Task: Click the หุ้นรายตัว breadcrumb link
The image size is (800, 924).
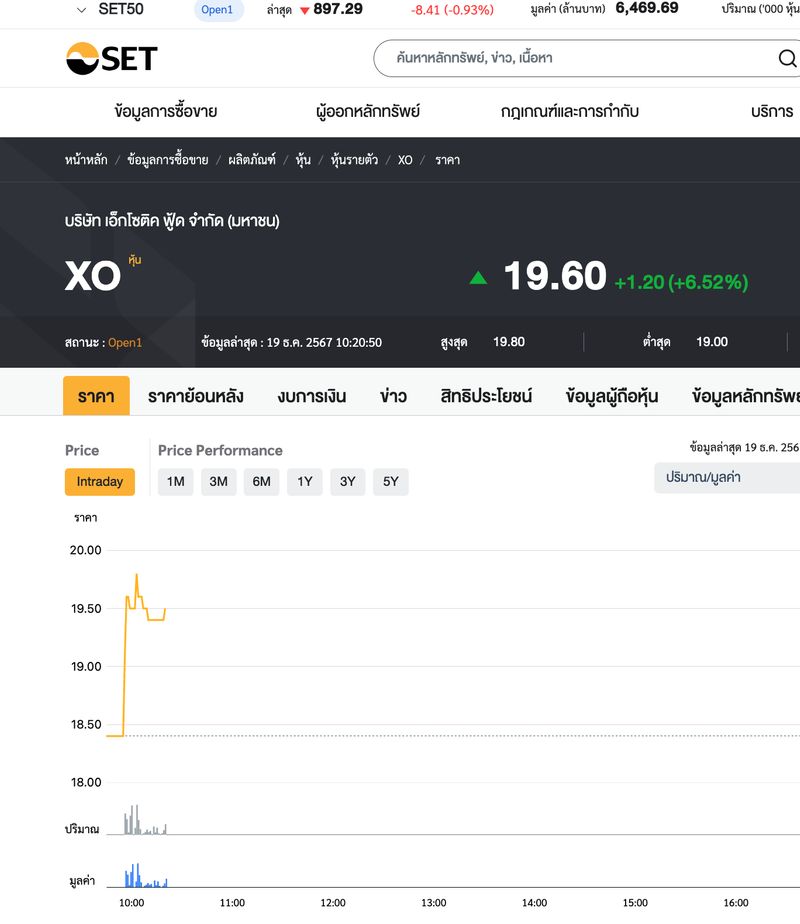Action: [354, 160]
